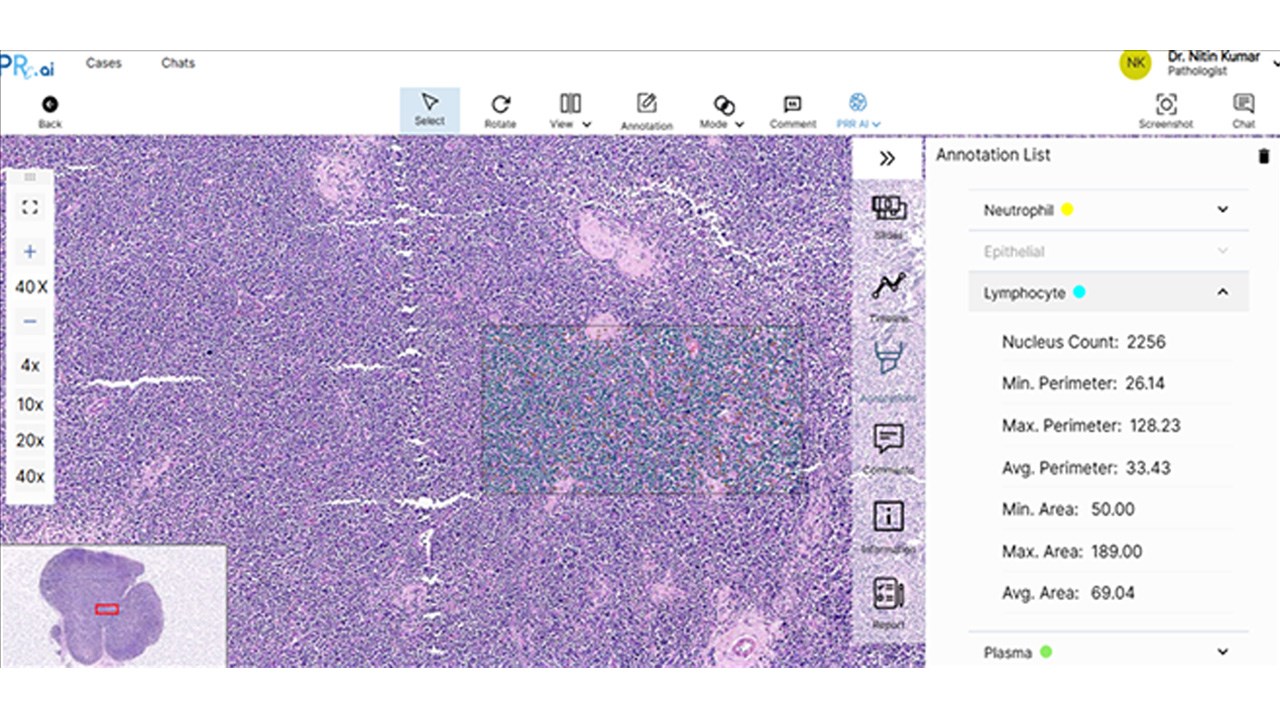This screenshot has width=1280, height=720.
Task: Open the Timeline sidebar icon
Action: [x=888, y=295]
